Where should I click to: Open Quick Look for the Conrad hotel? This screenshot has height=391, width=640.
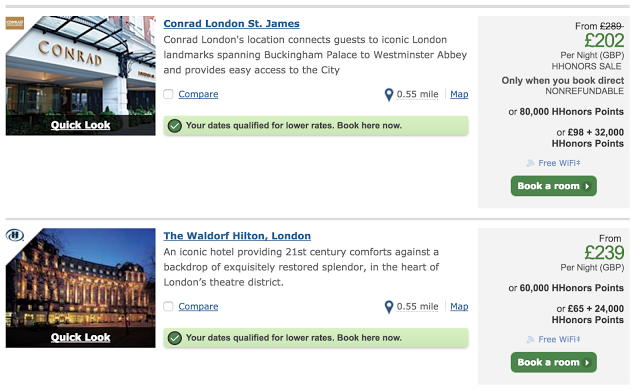pyautogui.click(x=80, y=125)
